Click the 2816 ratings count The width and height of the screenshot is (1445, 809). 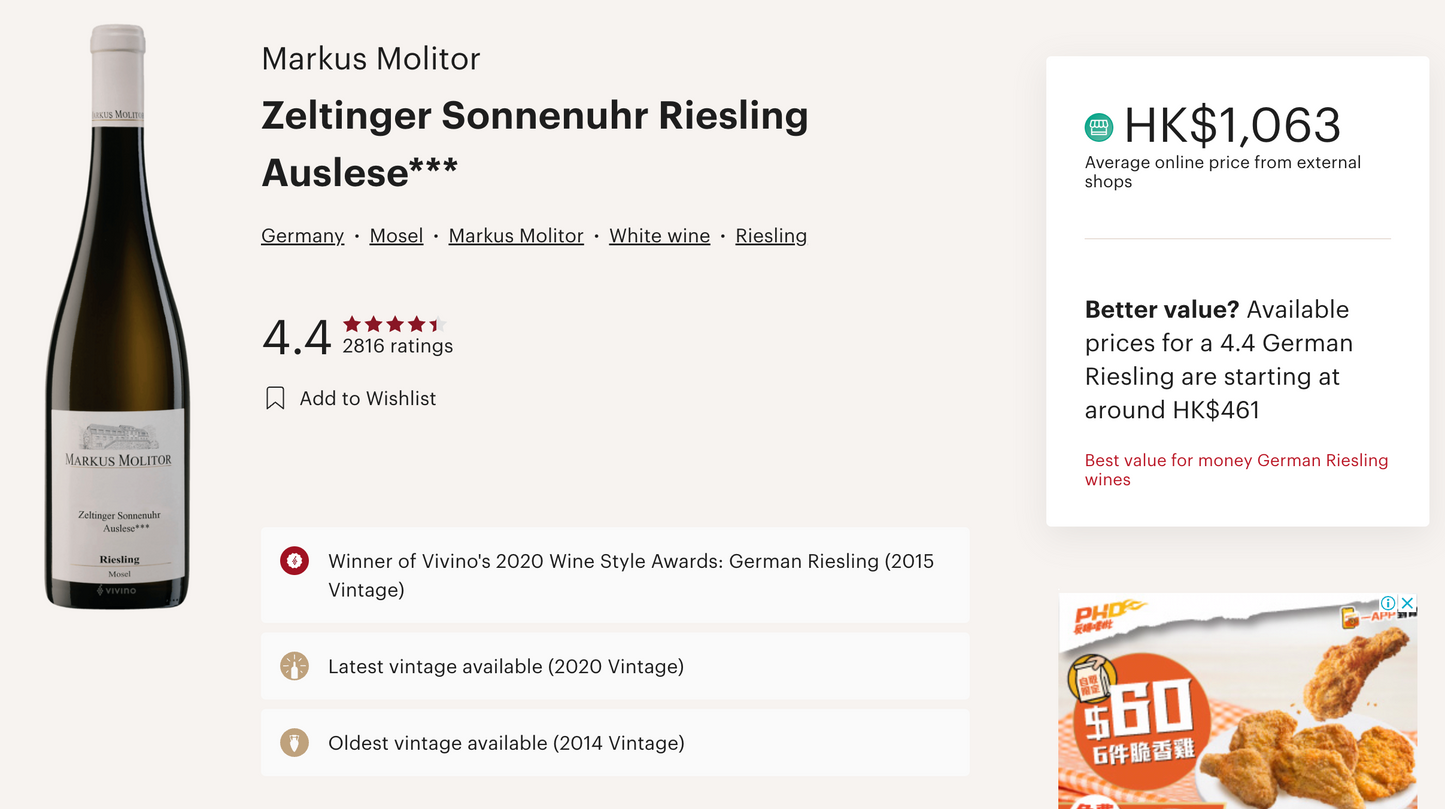[x=397, y=346]
